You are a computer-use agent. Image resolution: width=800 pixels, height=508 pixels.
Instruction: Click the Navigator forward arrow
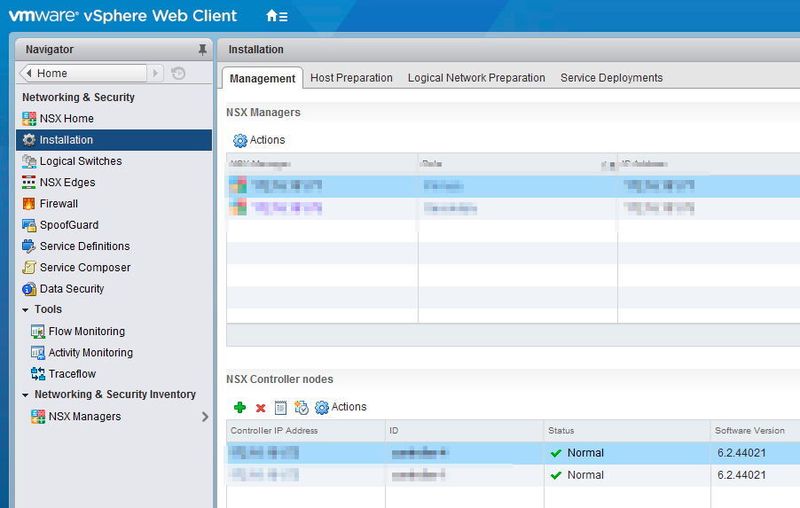[156, 73]
